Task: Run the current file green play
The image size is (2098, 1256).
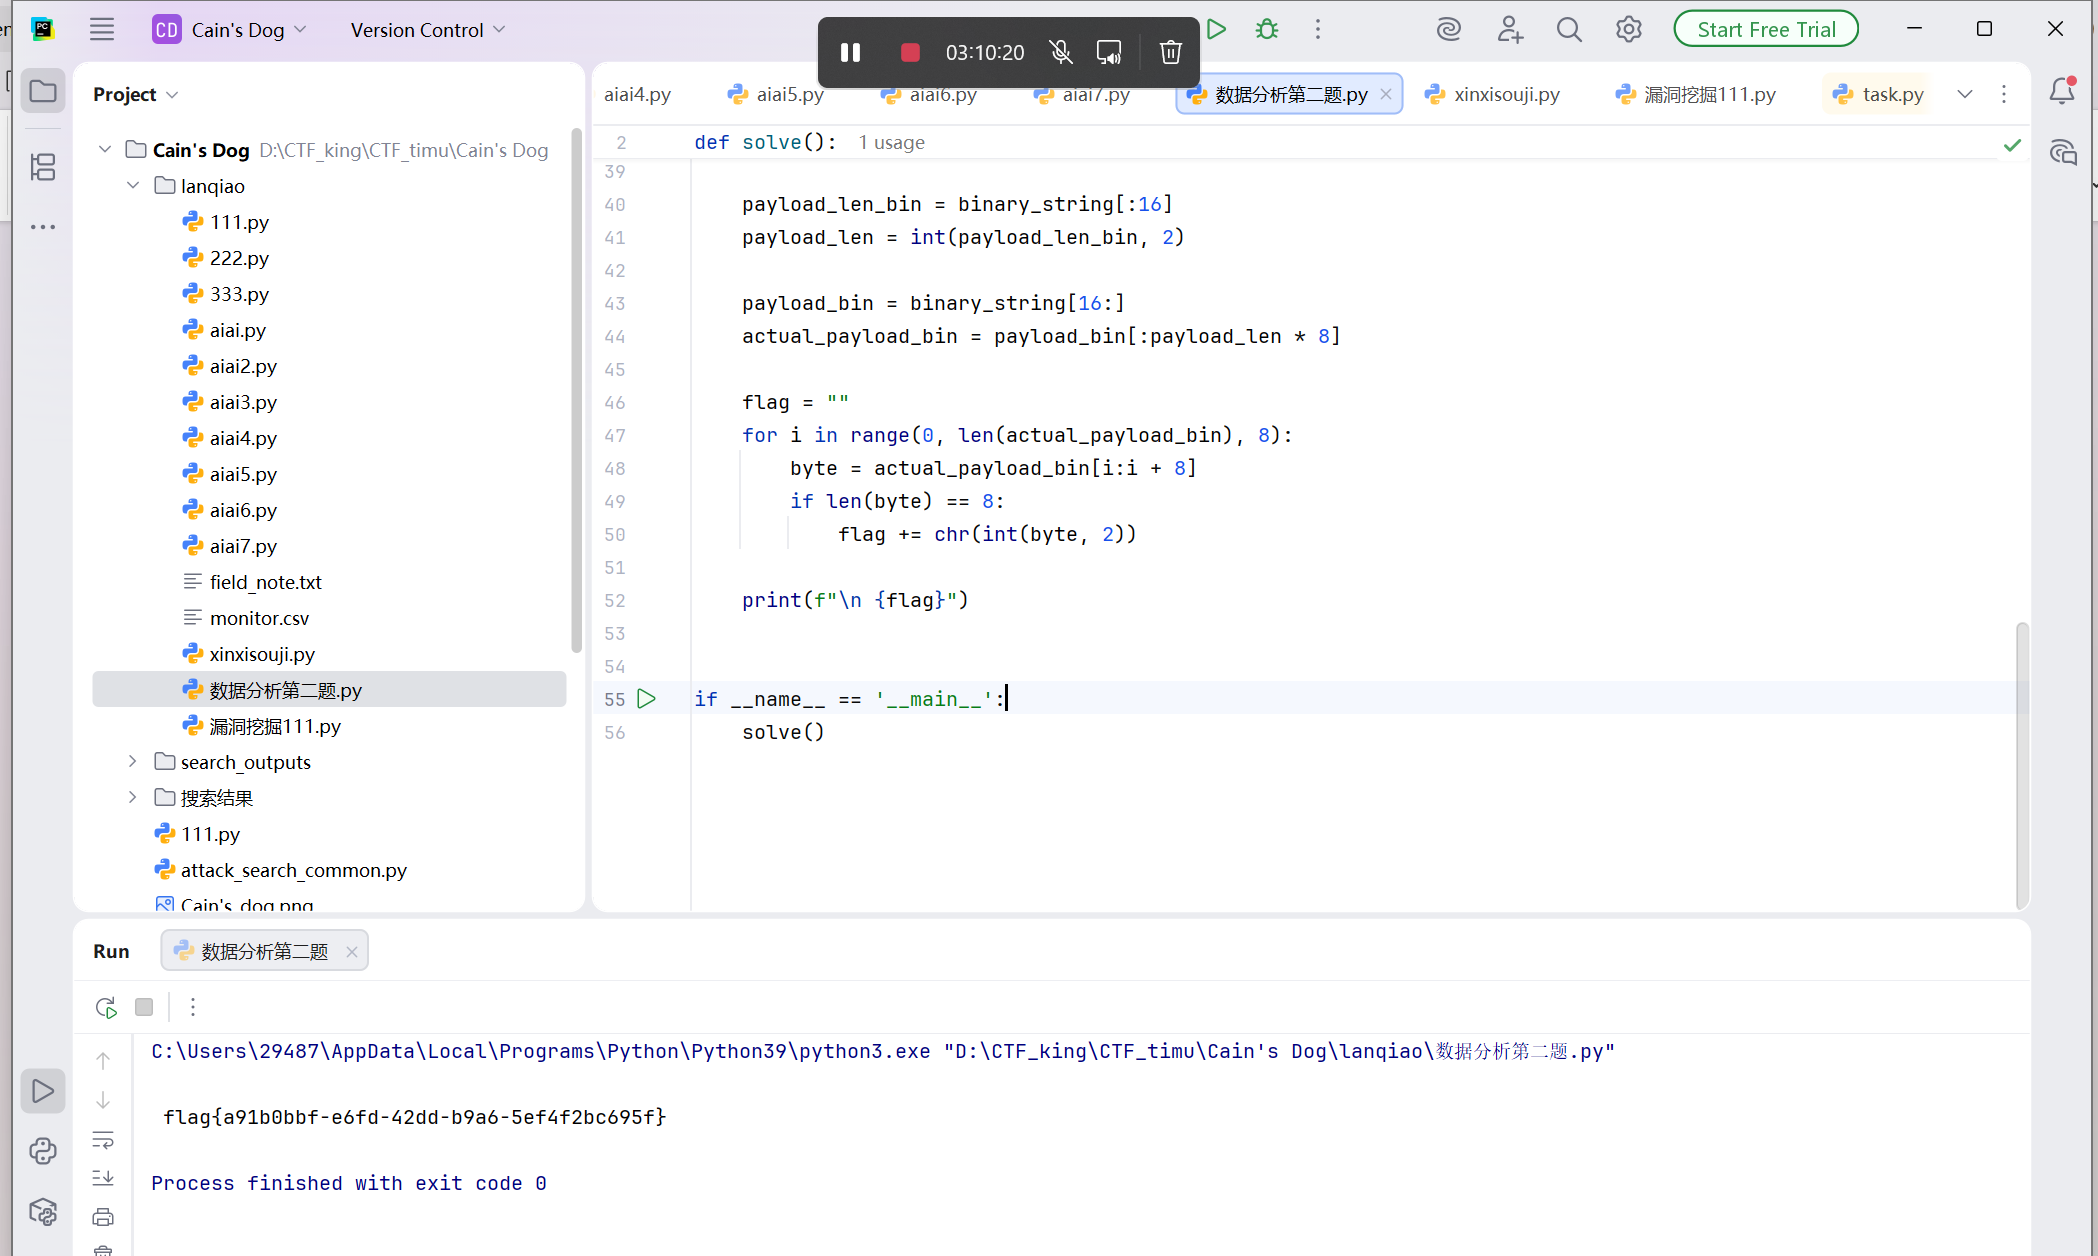Action: click(1216, 29)
